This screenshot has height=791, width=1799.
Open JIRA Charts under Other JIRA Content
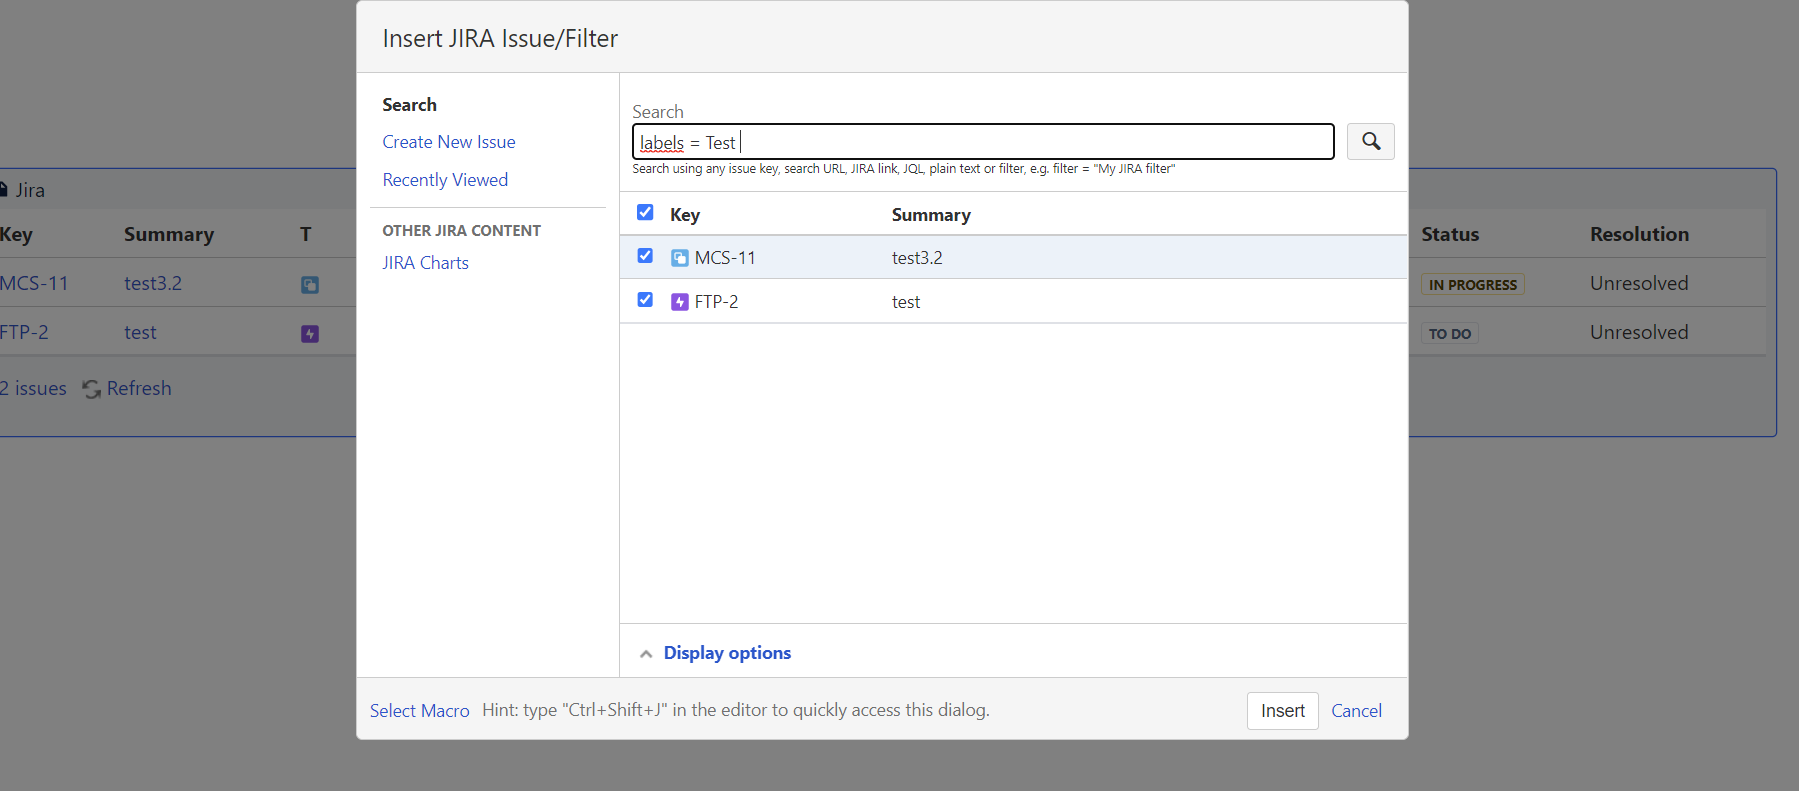point(425,263)
